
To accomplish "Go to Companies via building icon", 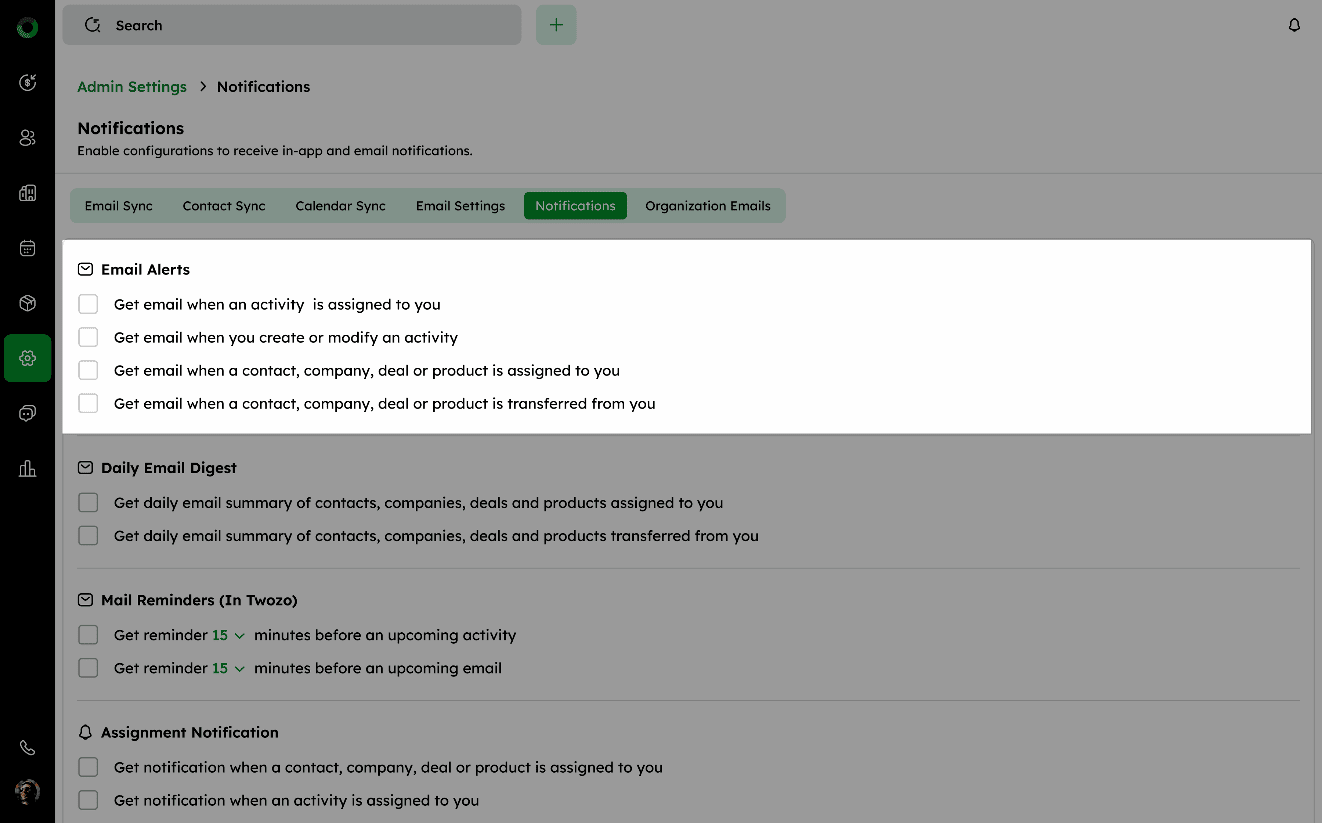I will tap(27, 193).
